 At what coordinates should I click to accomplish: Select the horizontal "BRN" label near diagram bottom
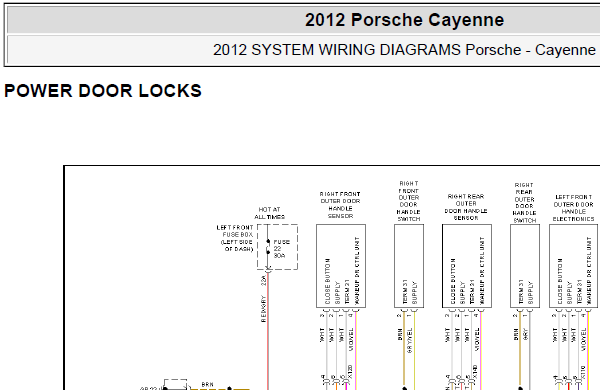tap(207, 384)
